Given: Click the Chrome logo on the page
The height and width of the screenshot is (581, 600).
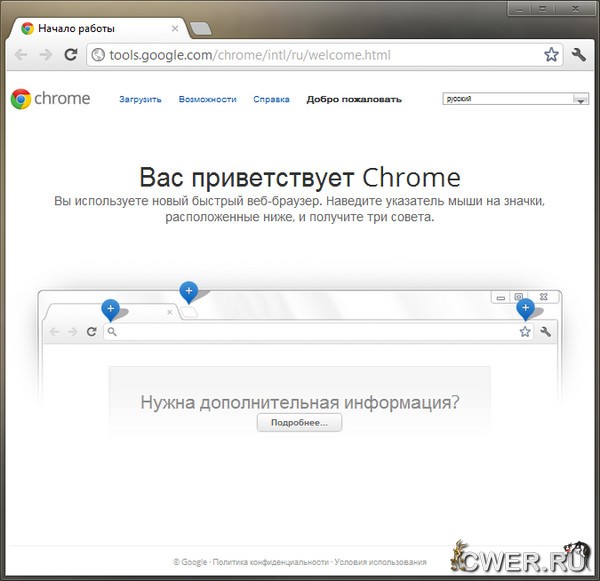Looking at the screenshot, I should coord(50,99).
